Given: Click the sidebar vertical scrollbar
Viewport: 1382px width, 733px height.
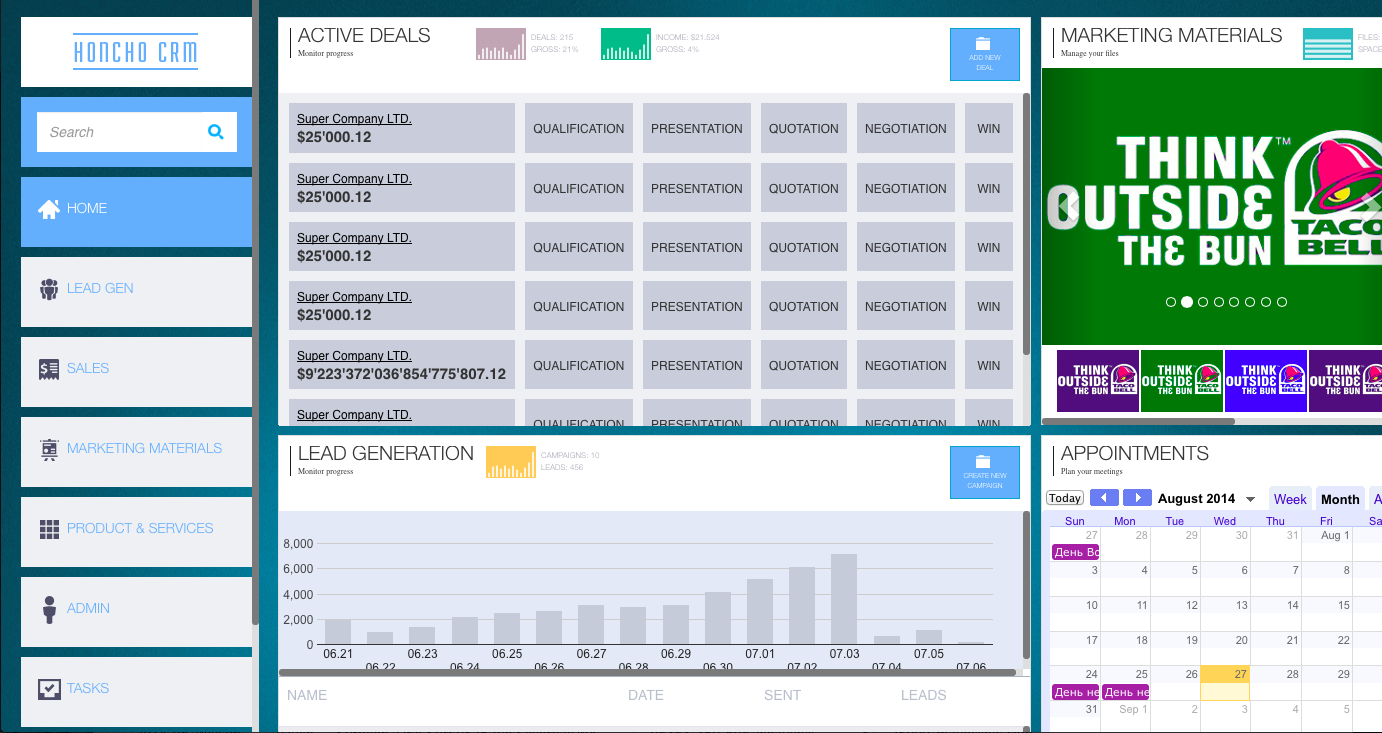Looking at the screenshot, I should pyautogui.click(x=256, y=310).
